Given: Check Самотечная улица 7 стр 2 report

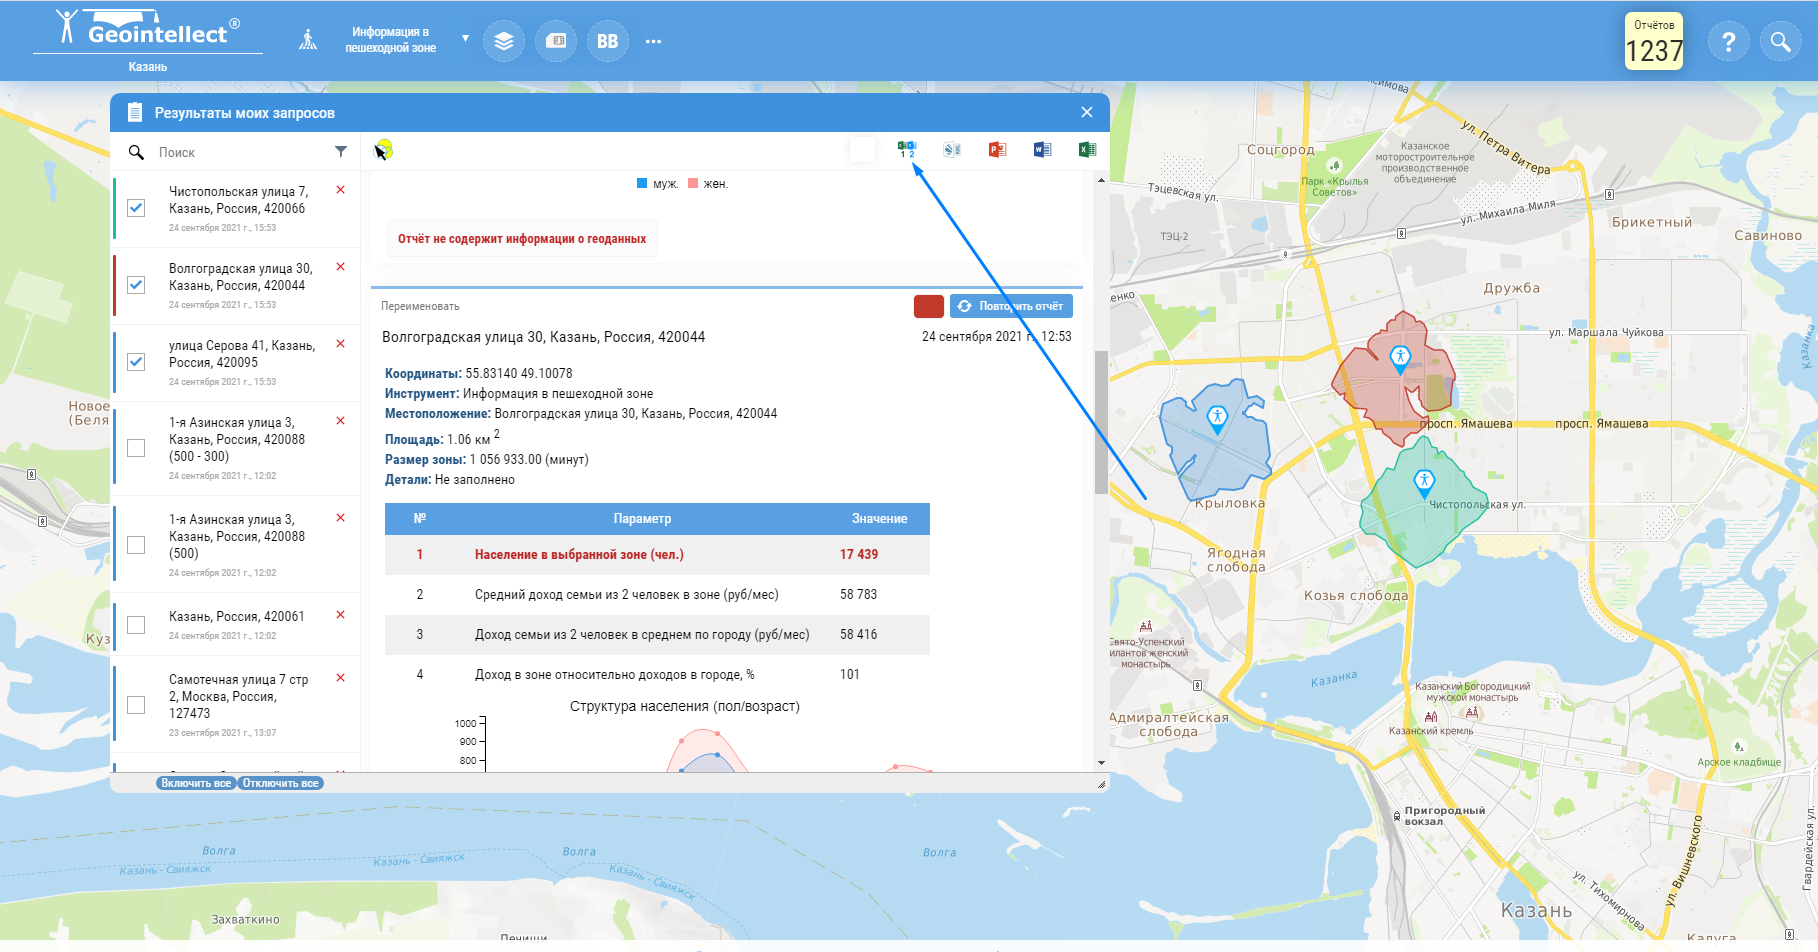Looking at the screenshot, I should click(x=136, y=705).
